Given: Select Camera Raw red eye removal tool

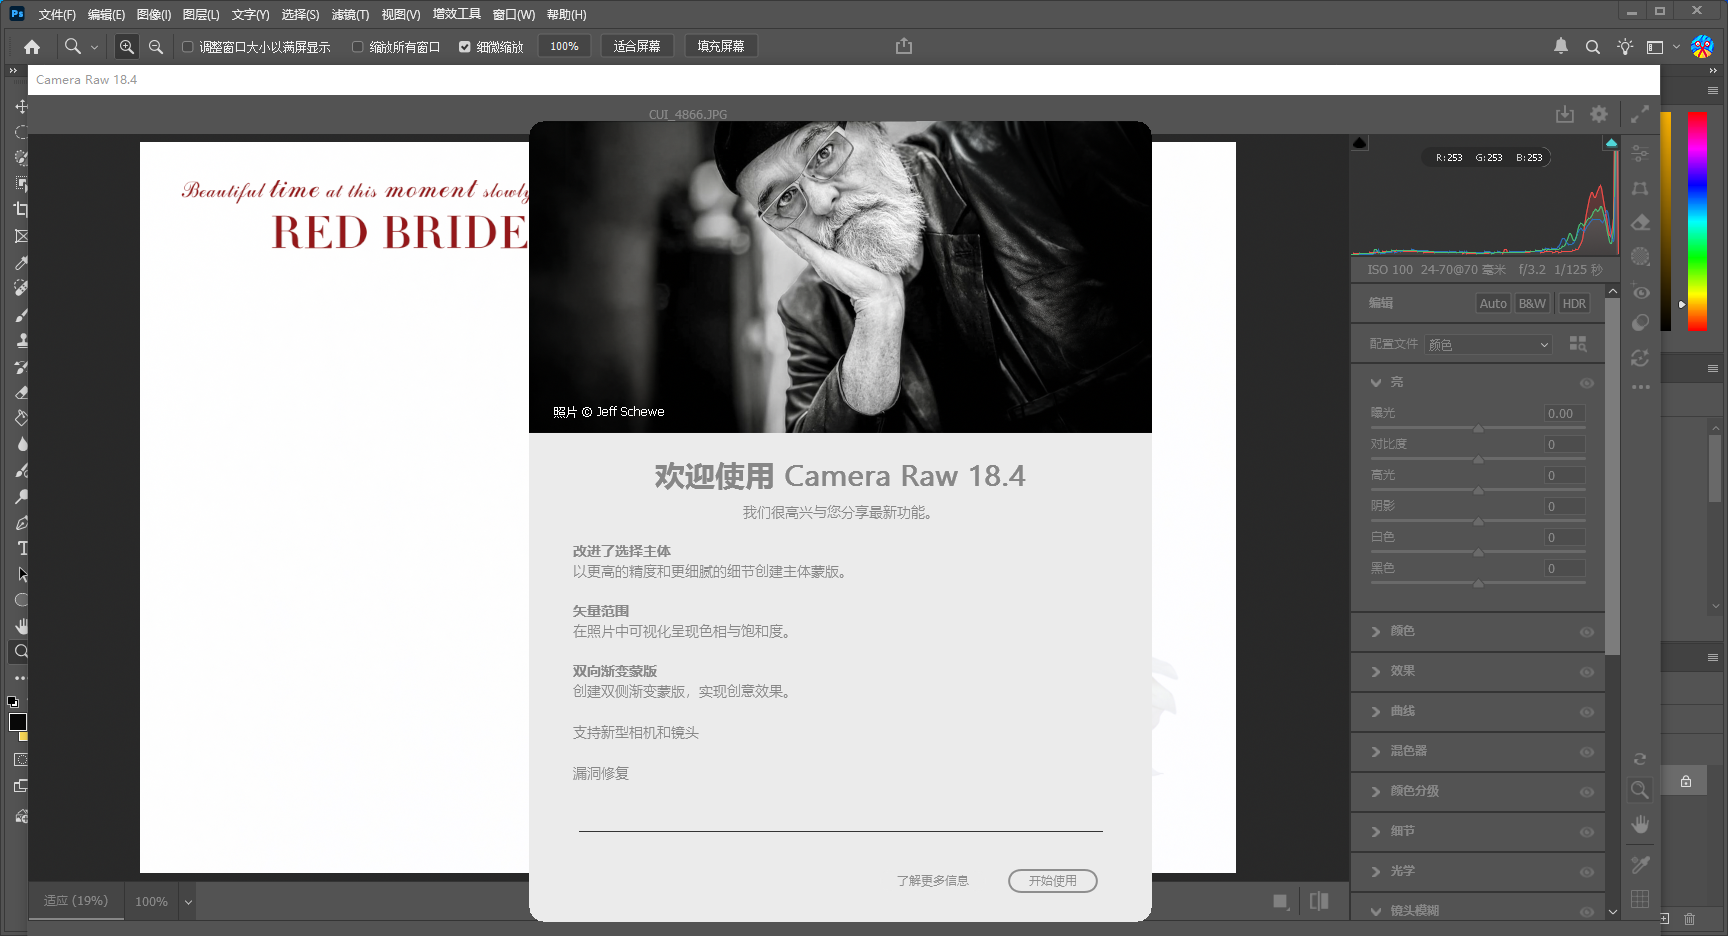Looking at the screenshot, I should pyautogui.click(x=1641, y=292).
